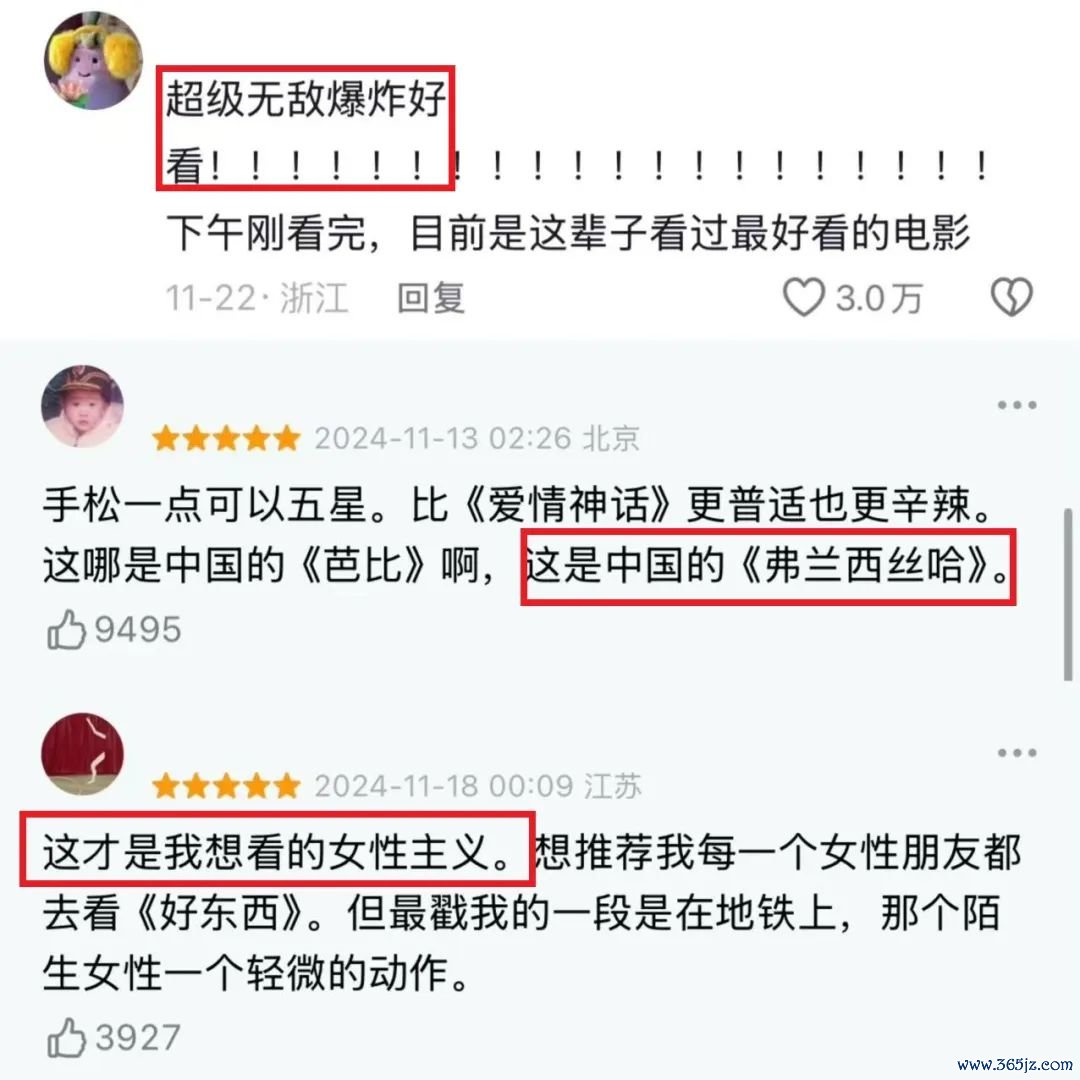Screen dimensions: 1080x1080
Task: Open three-dot menu on Beijing review
Action: 1017,405
